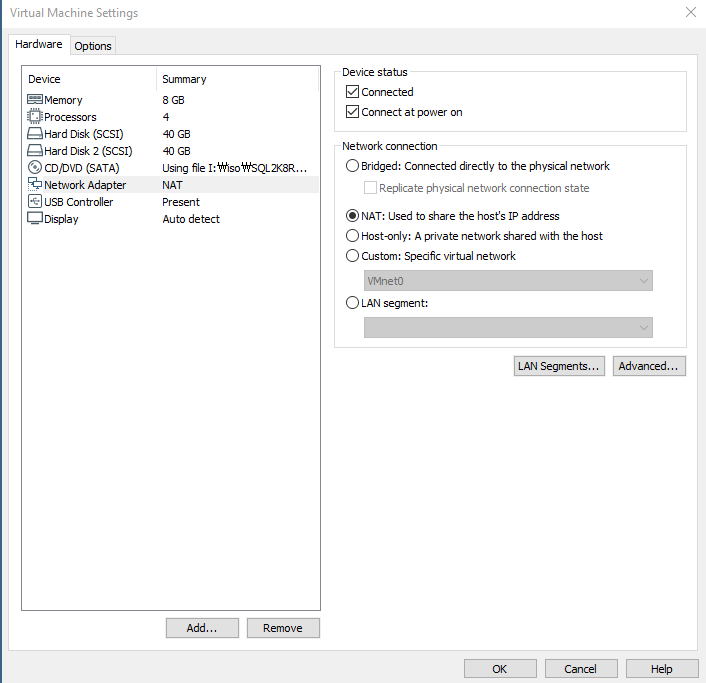
Task: Open the VMnet0 virtual network dropdown
Action: coord(508,280)
